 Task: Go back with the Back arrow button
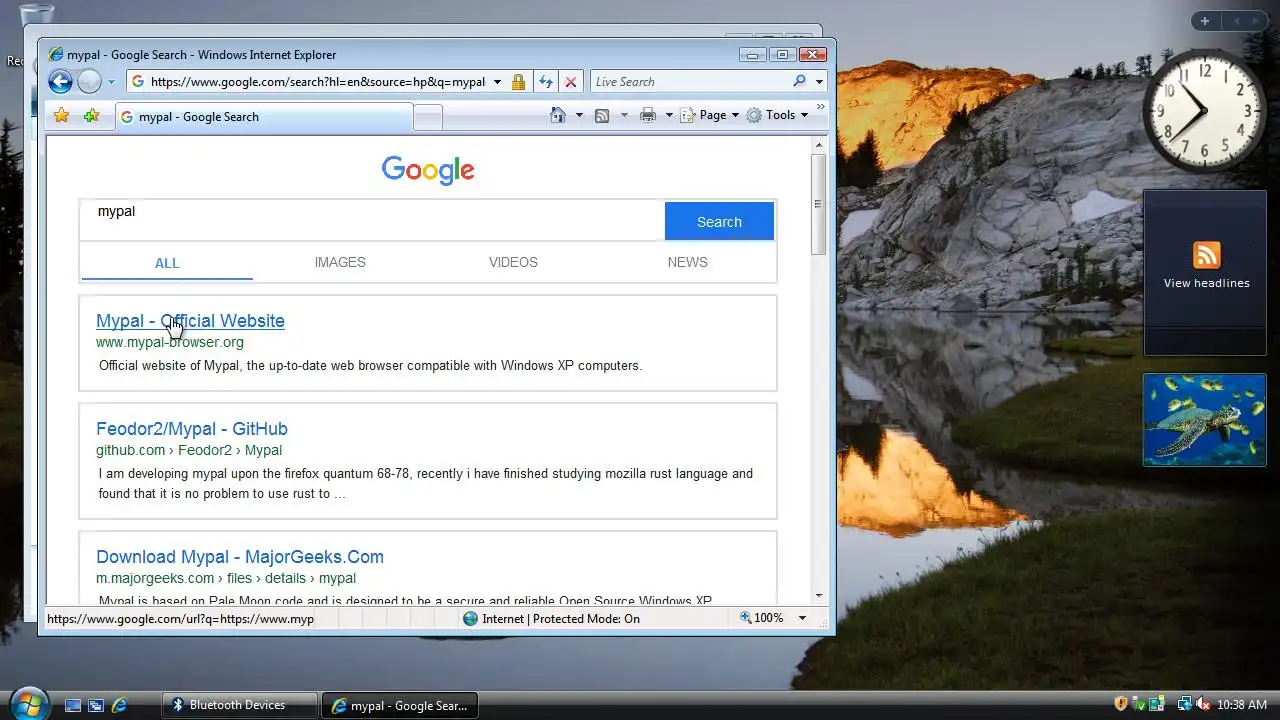pyautogui.click(x=60, y=82)
